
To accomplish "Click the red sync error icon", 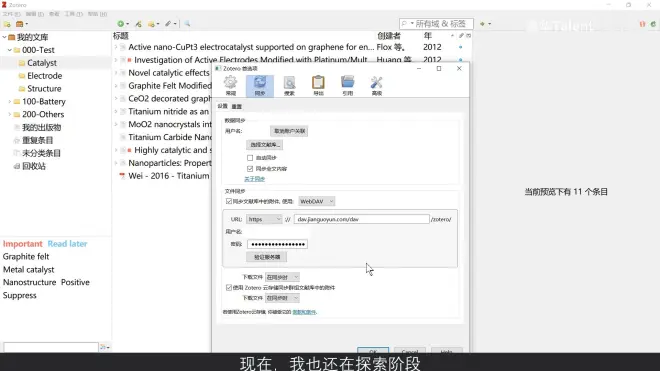I will click(x=642, y=24).
